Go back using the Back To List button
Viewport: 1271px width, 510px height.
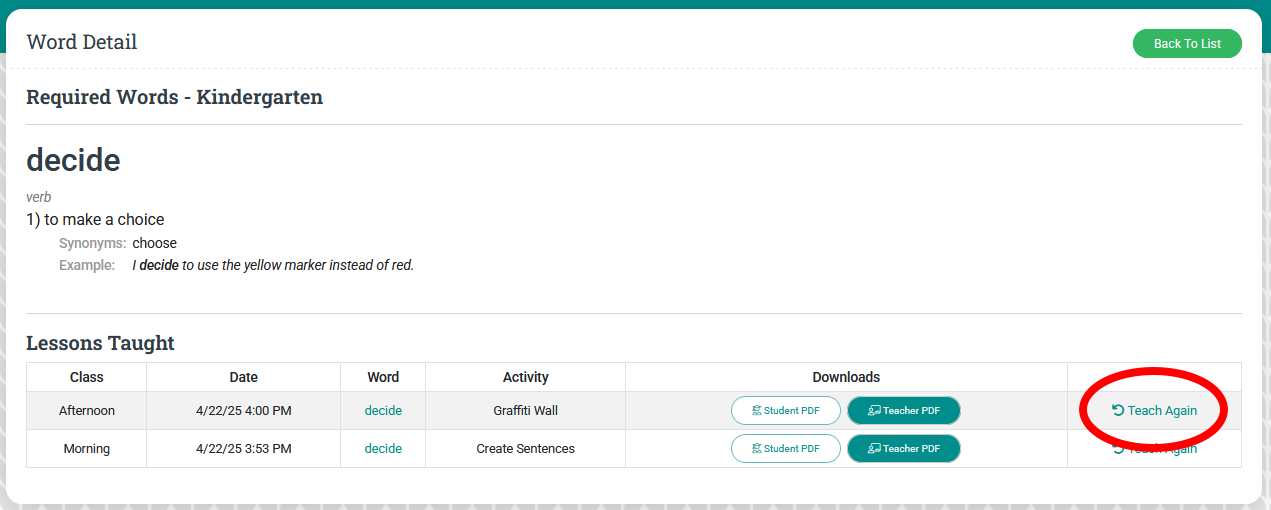1187,44
